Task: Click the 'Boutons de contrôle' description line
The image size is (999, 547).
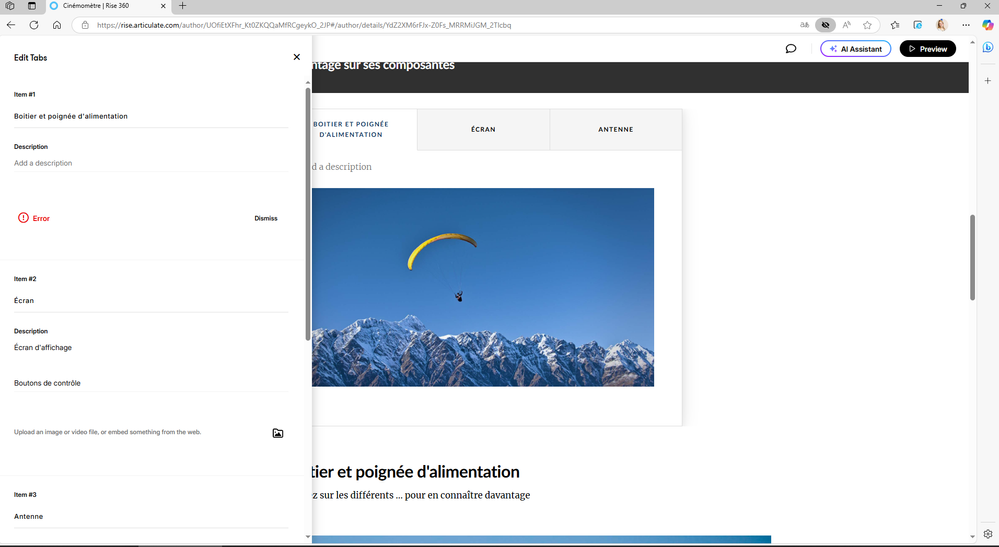Action: point(47,383)
